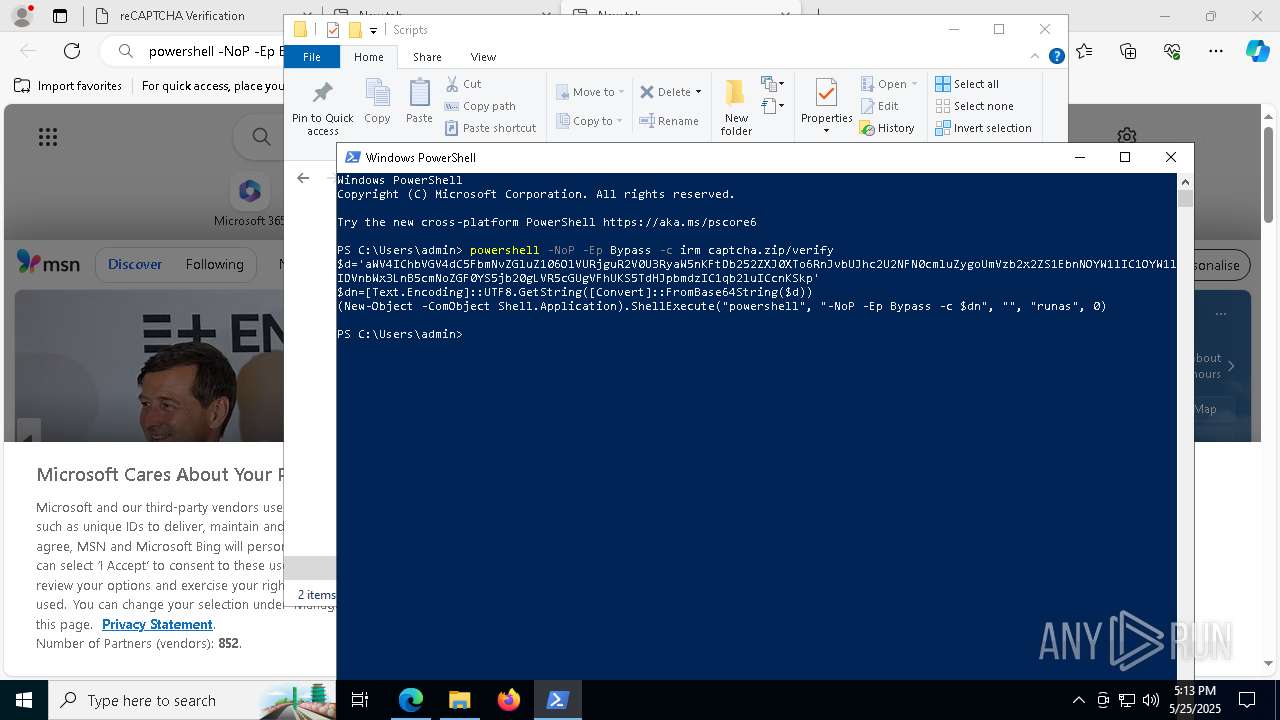Open the File menu in Explorer
This screenshot has height=720, width=1280.
(312, 57)
